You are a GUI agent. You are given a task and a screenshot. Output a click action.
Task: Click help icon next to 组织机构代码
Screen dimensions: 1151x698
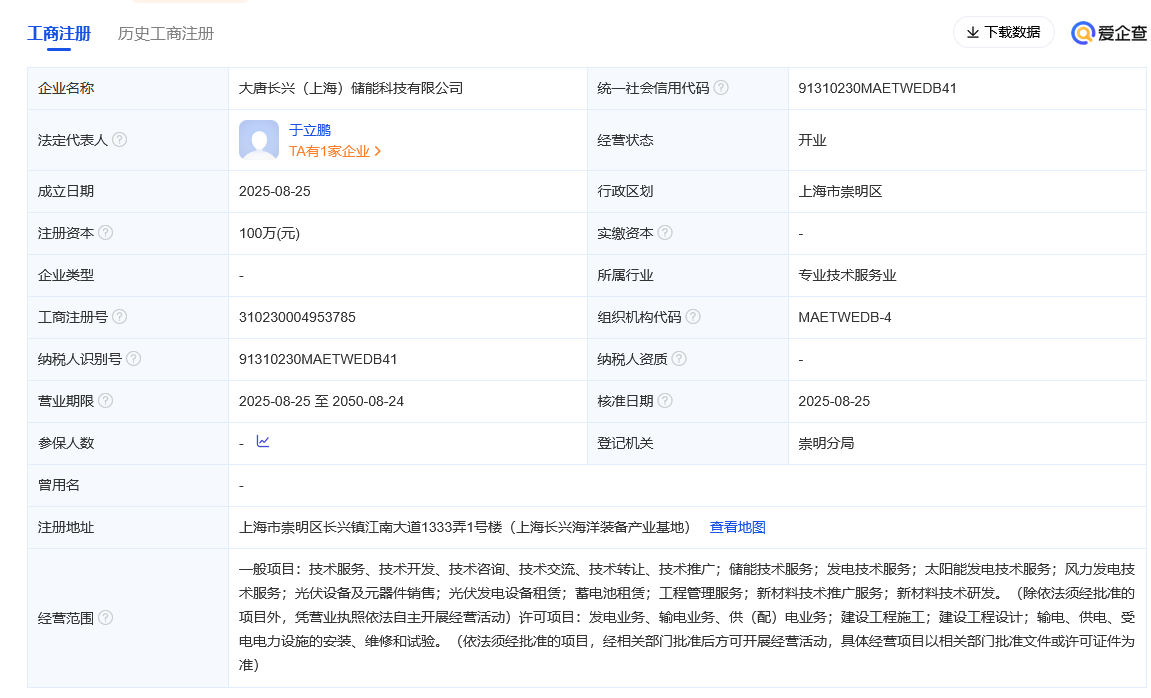(x=693, y=316)
